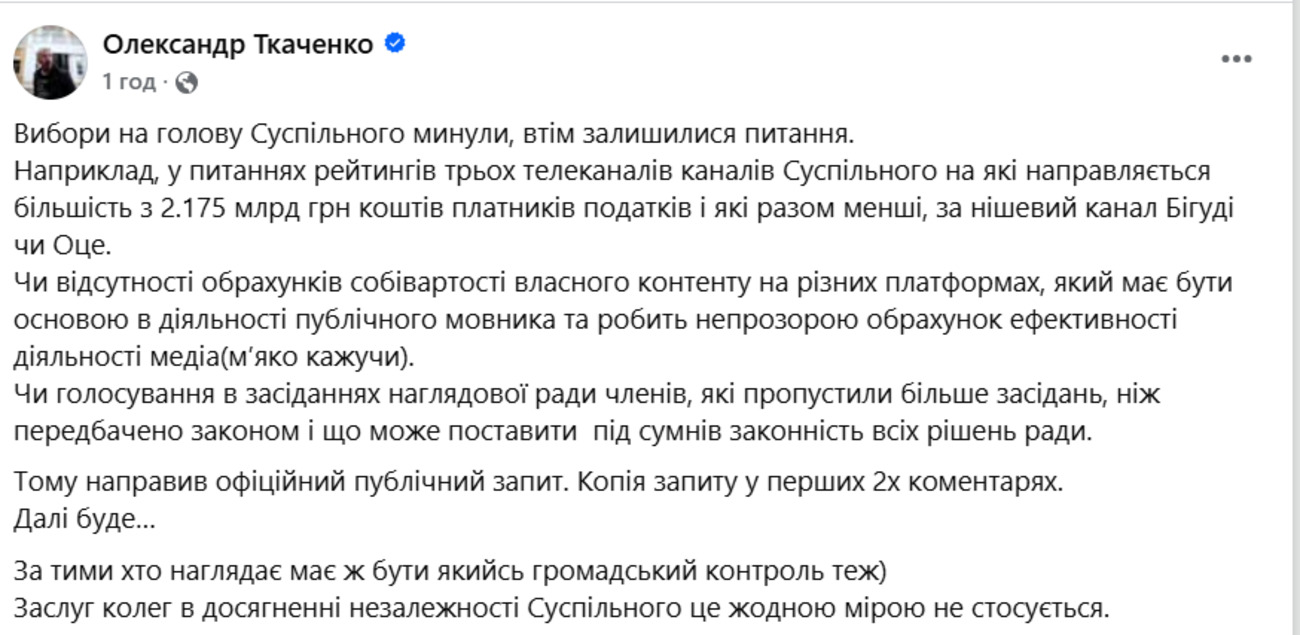Click the final line starting 'Заслуг колег'
The height and width of the screenshot is (635, 1300).
[560, 608]
